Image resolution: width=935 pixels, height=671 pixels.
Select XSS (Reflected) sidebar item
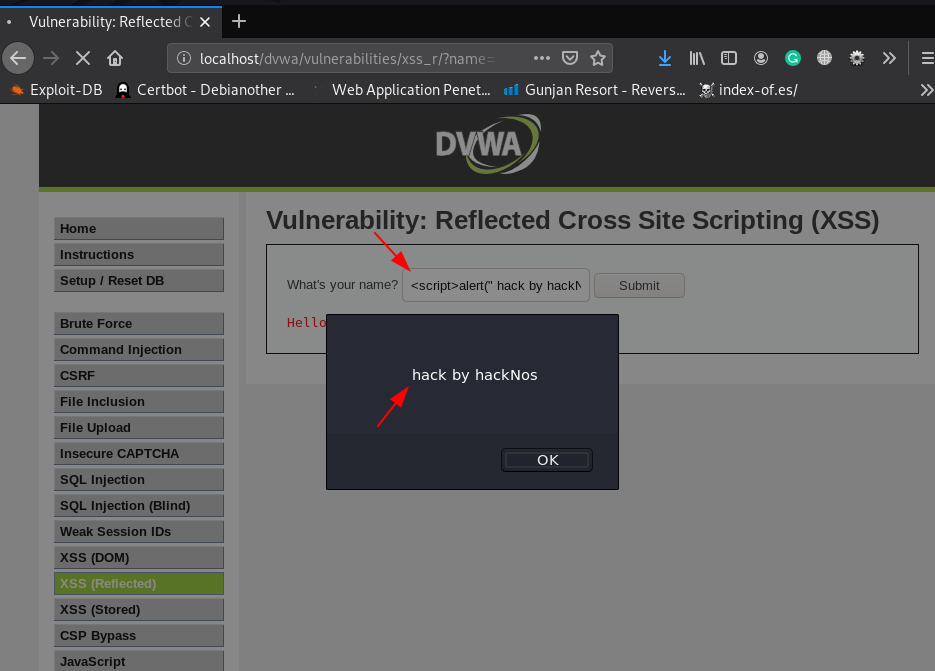click(x=138, y=583)
